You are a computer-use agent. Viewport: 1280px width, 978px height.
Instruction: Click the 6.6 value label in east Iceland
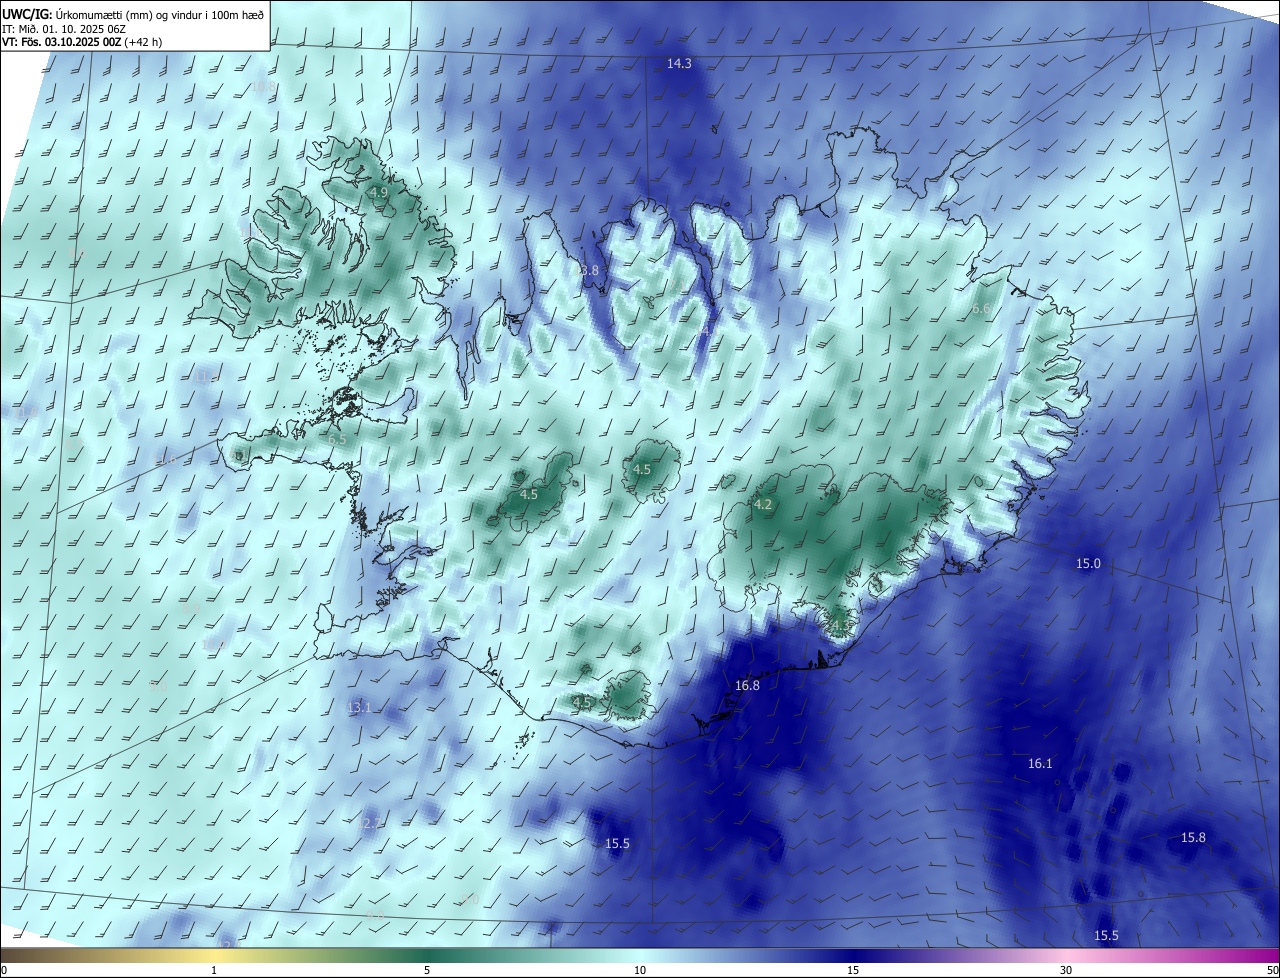pos(981,310)
